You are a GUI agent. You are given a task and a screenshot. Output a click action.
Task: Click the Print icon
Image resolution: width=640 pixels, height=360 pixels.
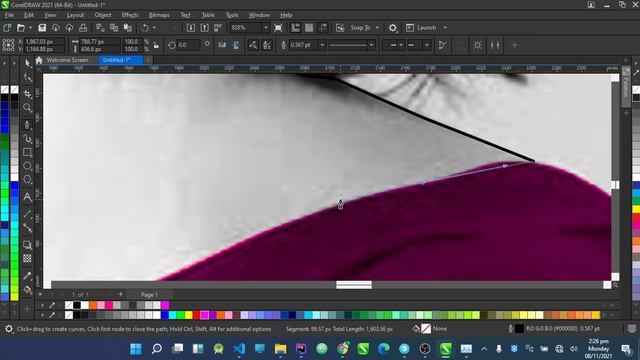tap(83, 28)
